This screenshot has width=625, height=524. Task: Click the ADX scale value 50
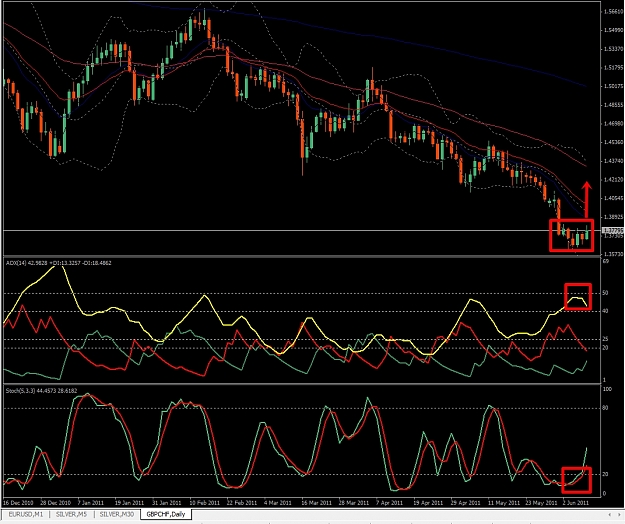pyautogui.click(x=605, y=293)
